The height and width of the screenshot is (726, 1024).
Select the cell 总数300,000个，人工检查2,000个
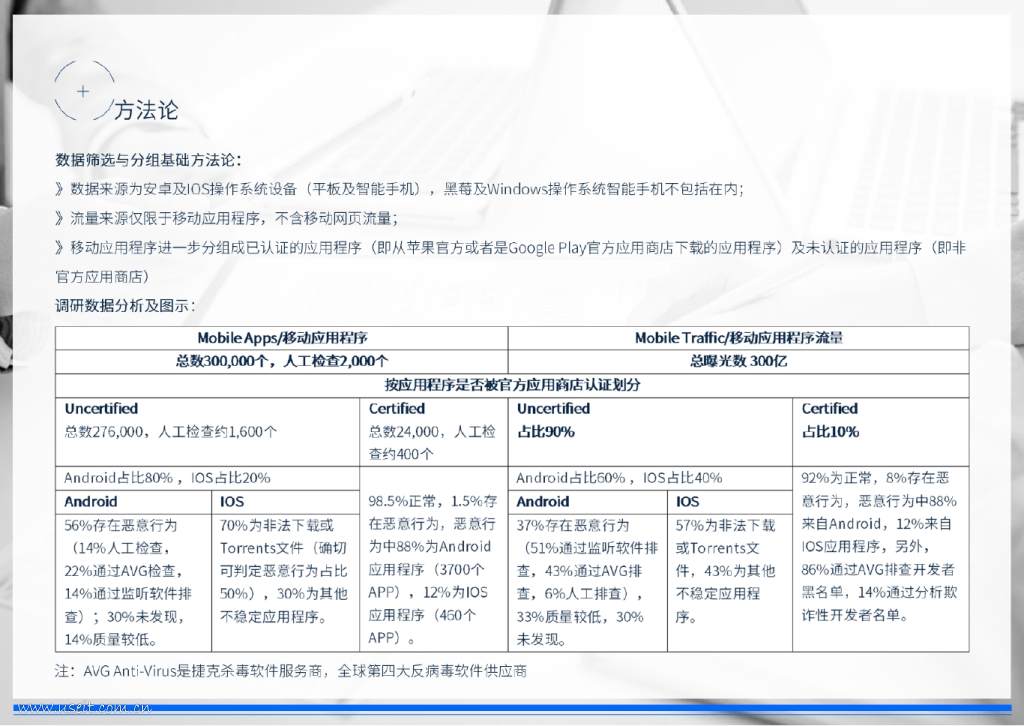pos(282,361)
